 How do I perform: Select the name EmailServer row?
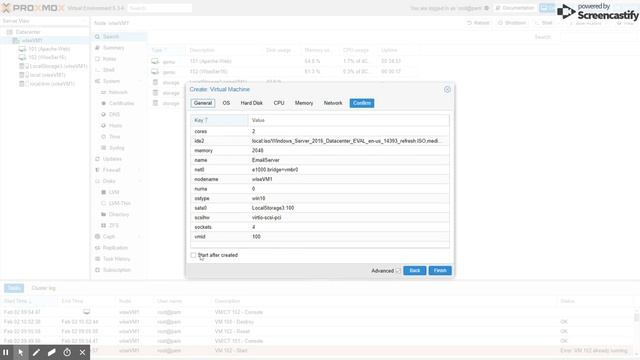(320, 160)
